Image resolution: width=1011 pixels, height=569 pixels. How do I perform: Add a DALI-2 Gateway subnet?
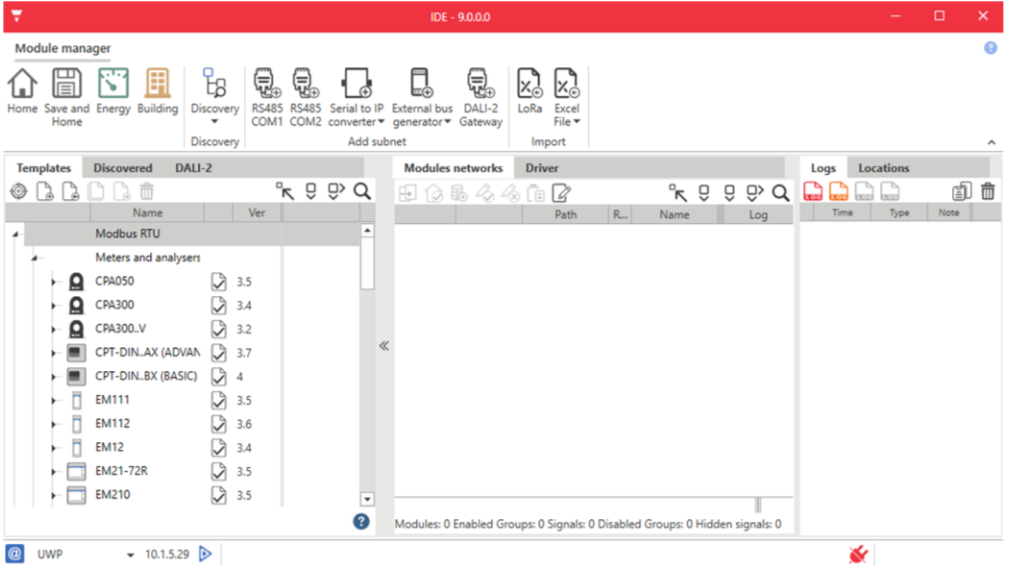[x=480, y=97]
